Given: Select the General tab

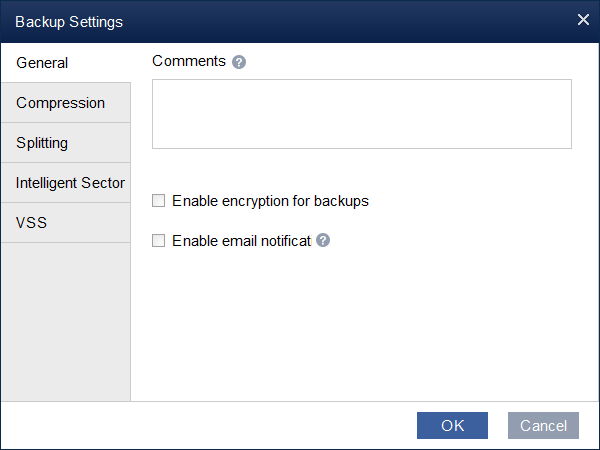Looking at the screenshot, I should coord(65,63).
